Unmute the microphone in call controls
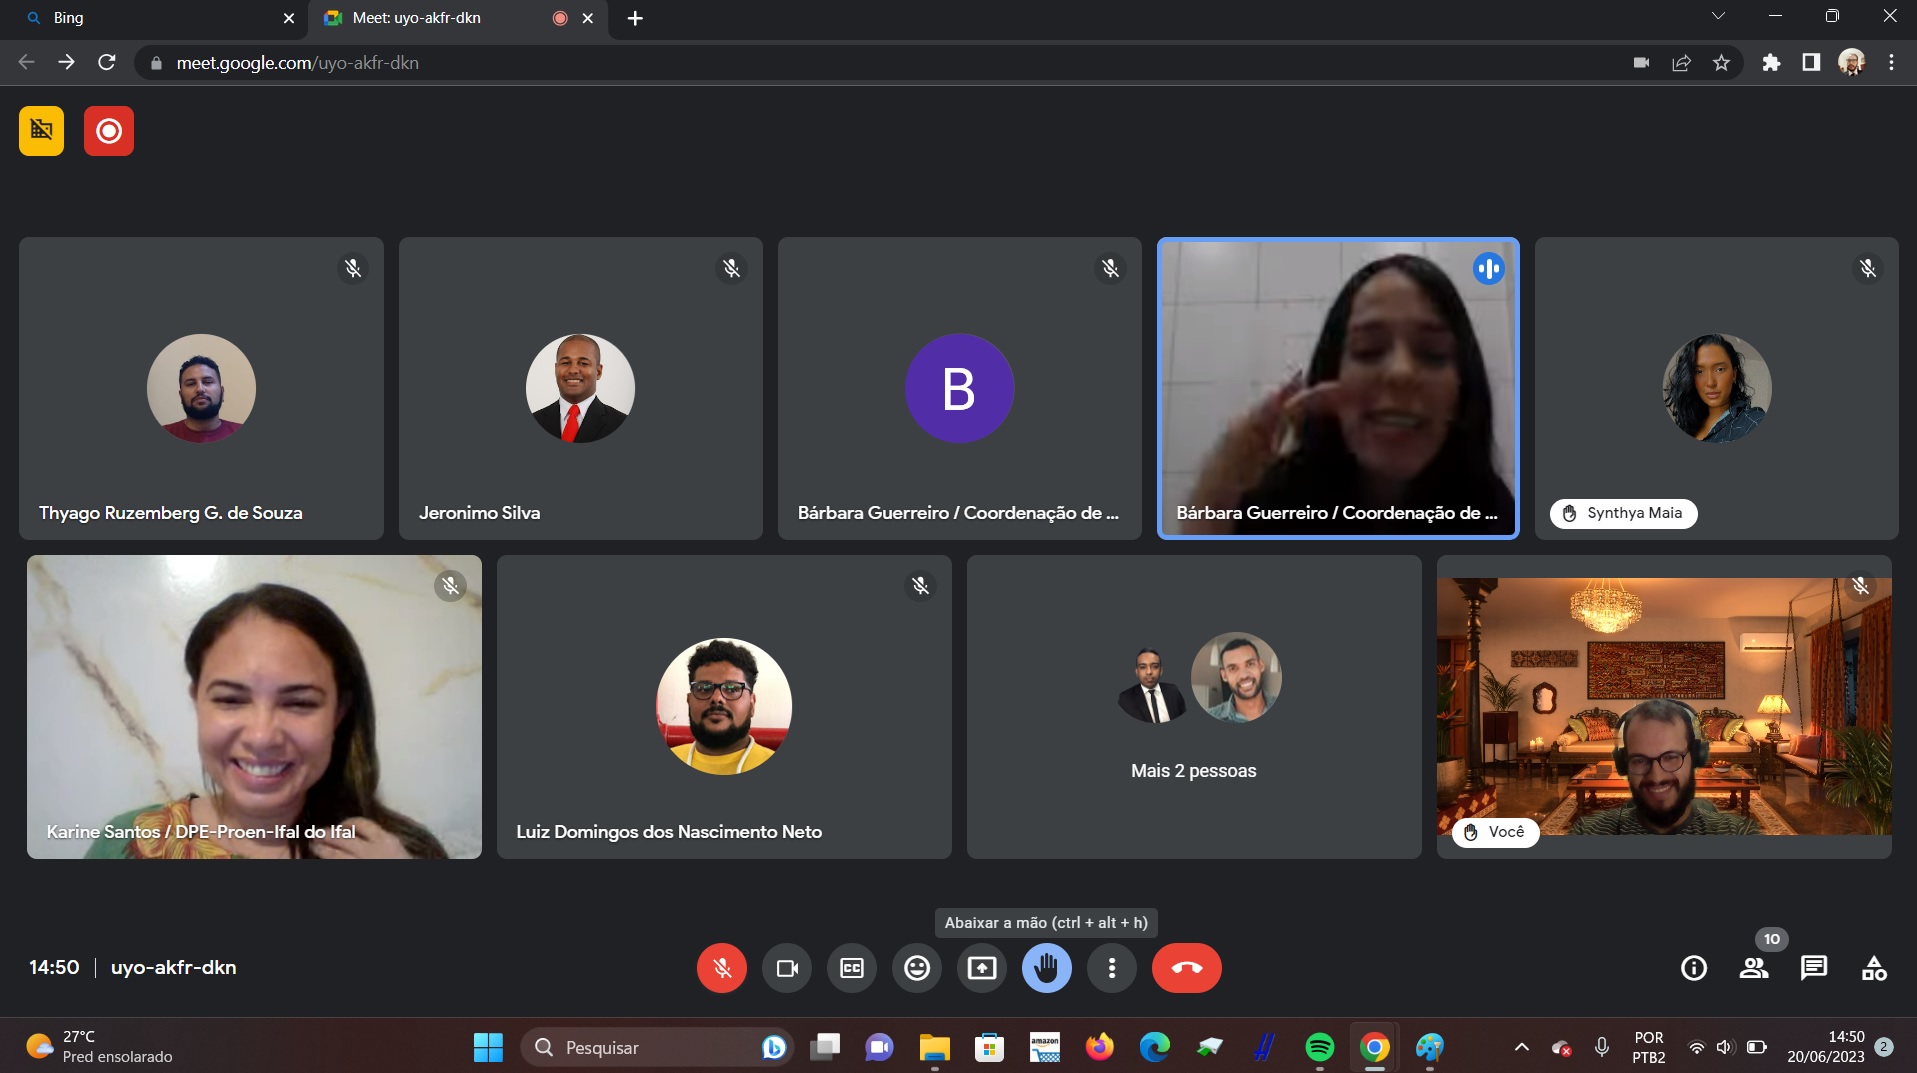 (721, 968)
